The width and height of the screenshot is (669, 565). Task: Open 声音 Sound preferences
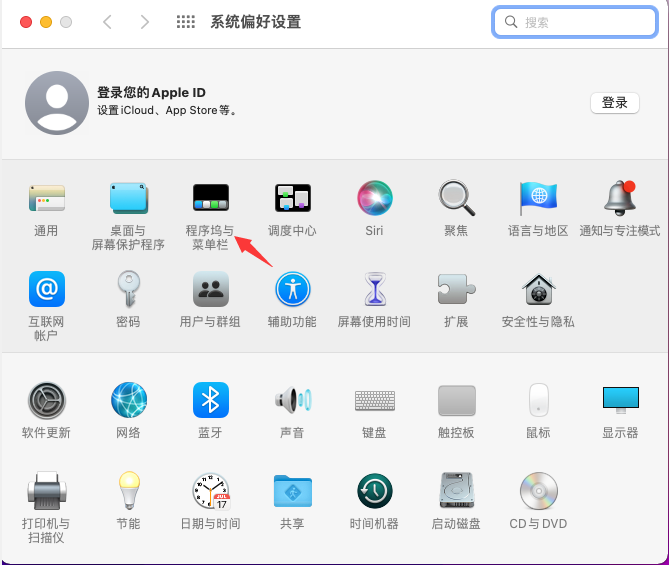coord(292,400)
